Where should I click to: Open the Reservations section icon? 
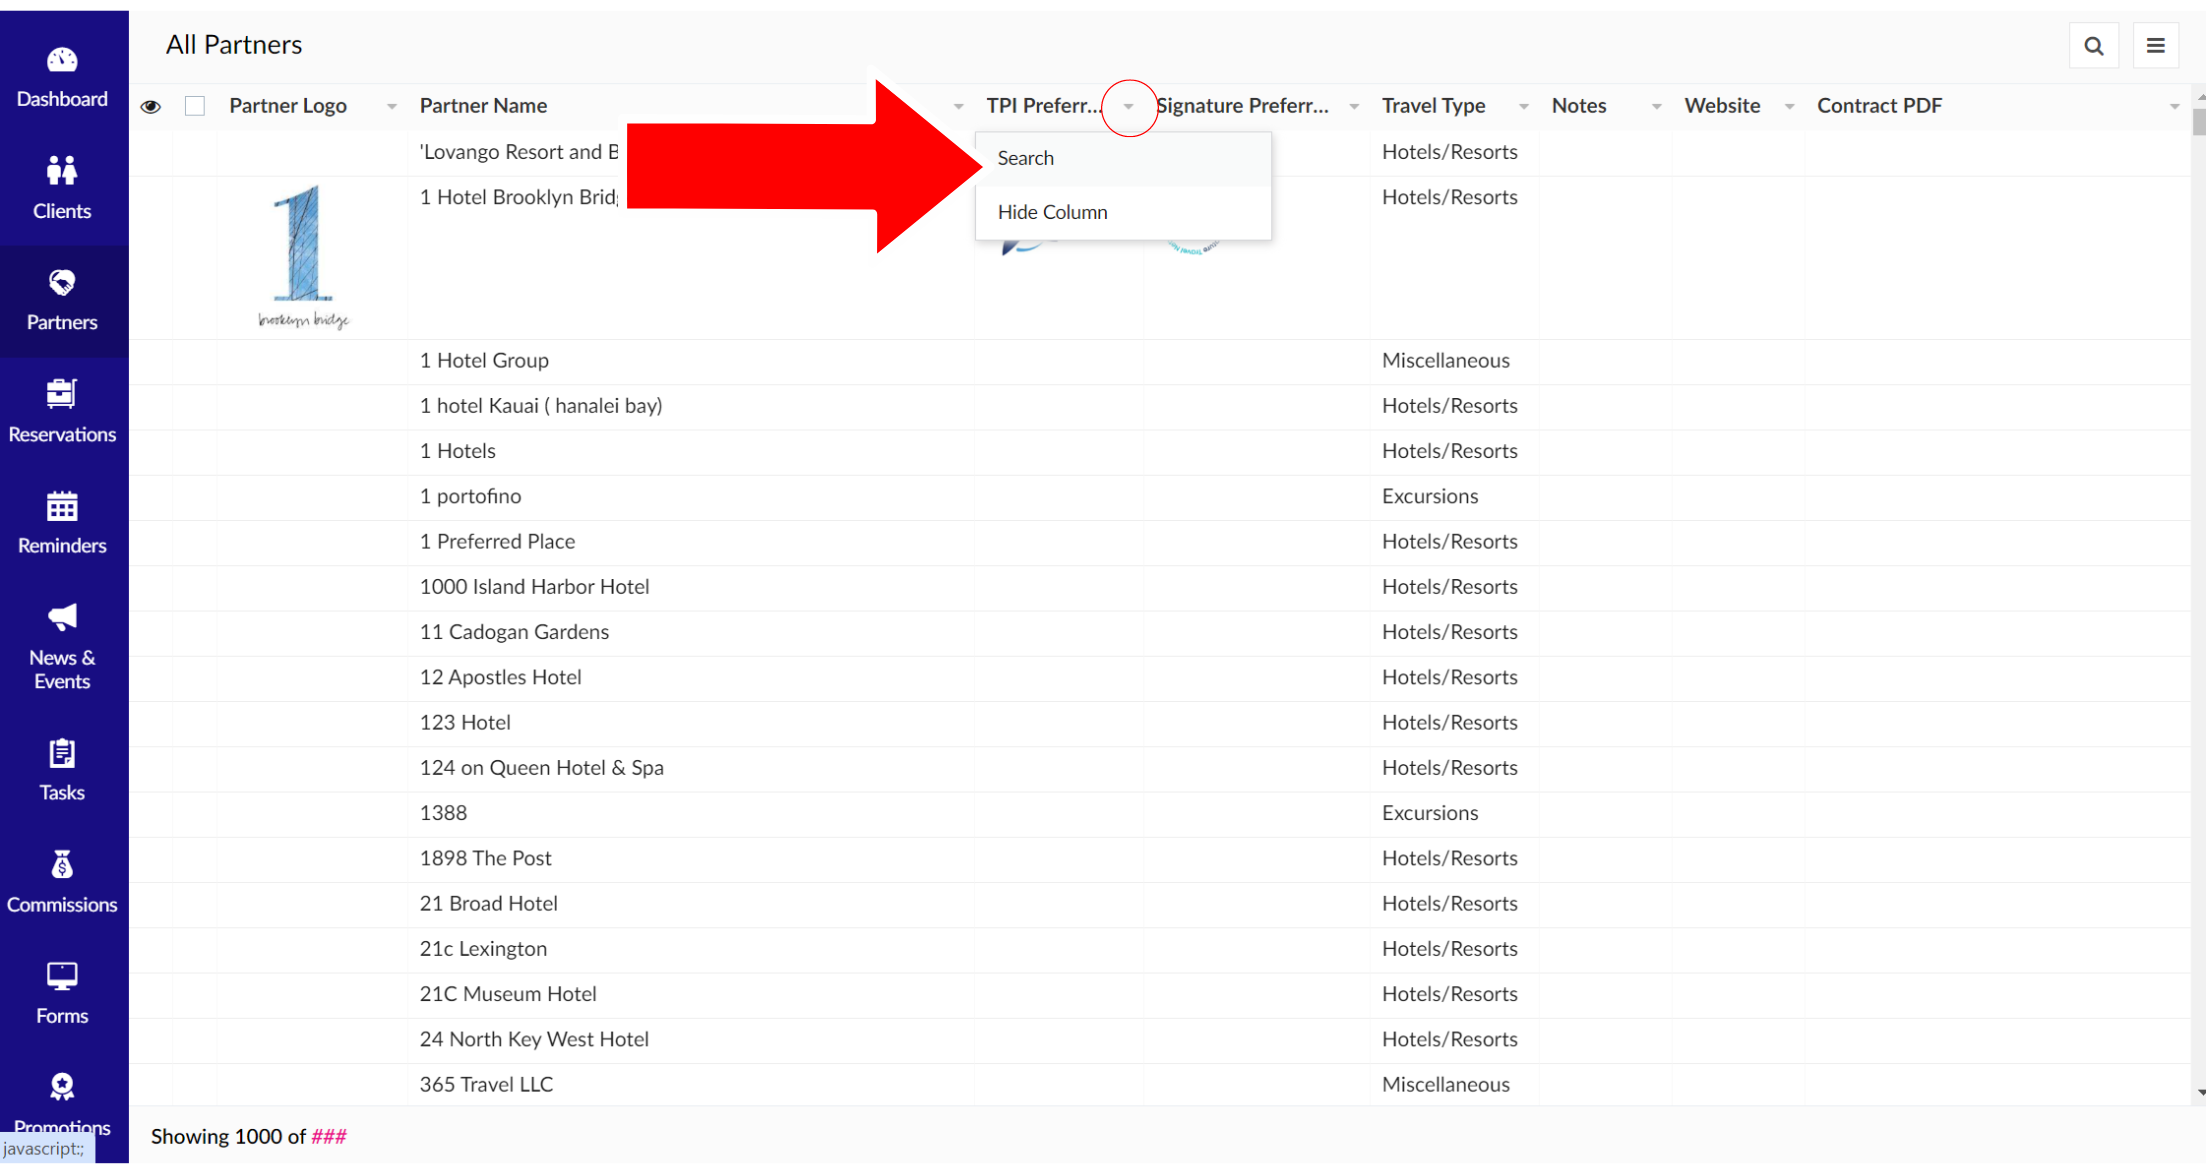click(x=62, y=394)
